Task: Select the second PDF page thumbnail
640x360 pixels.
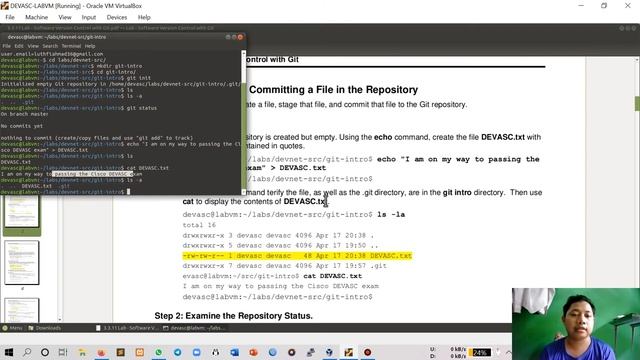Action: click(x=22, y=262)
